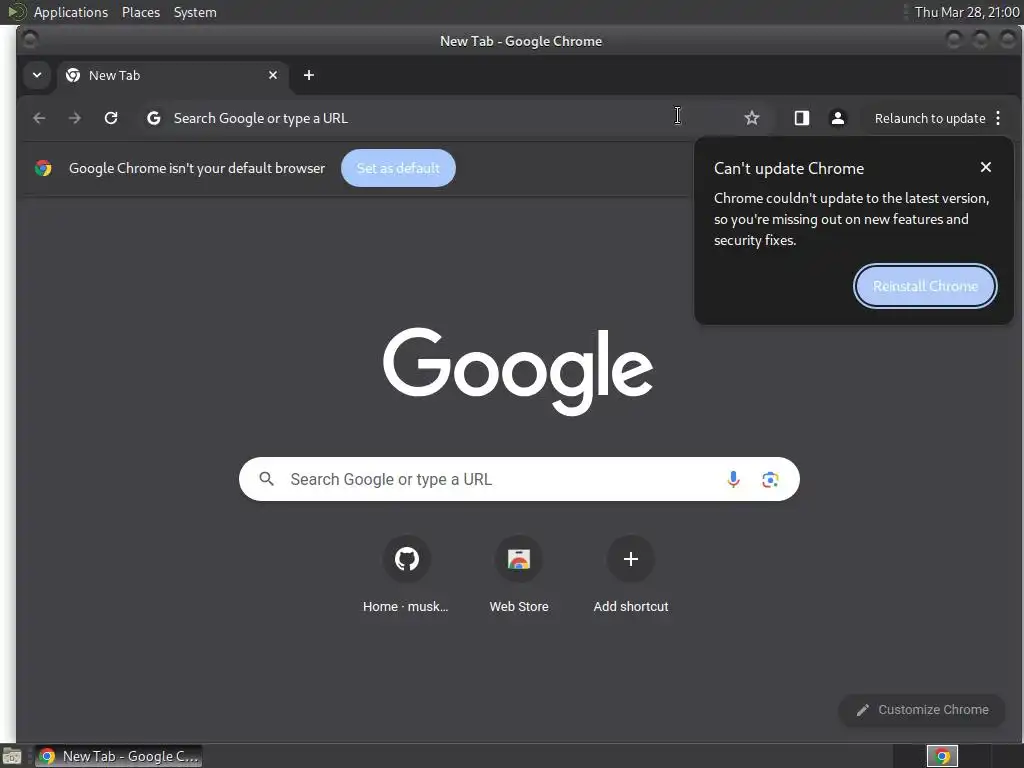Bookmark this tab with the star icon
The width and height of the screenshot is (1024, 768).
752,118
